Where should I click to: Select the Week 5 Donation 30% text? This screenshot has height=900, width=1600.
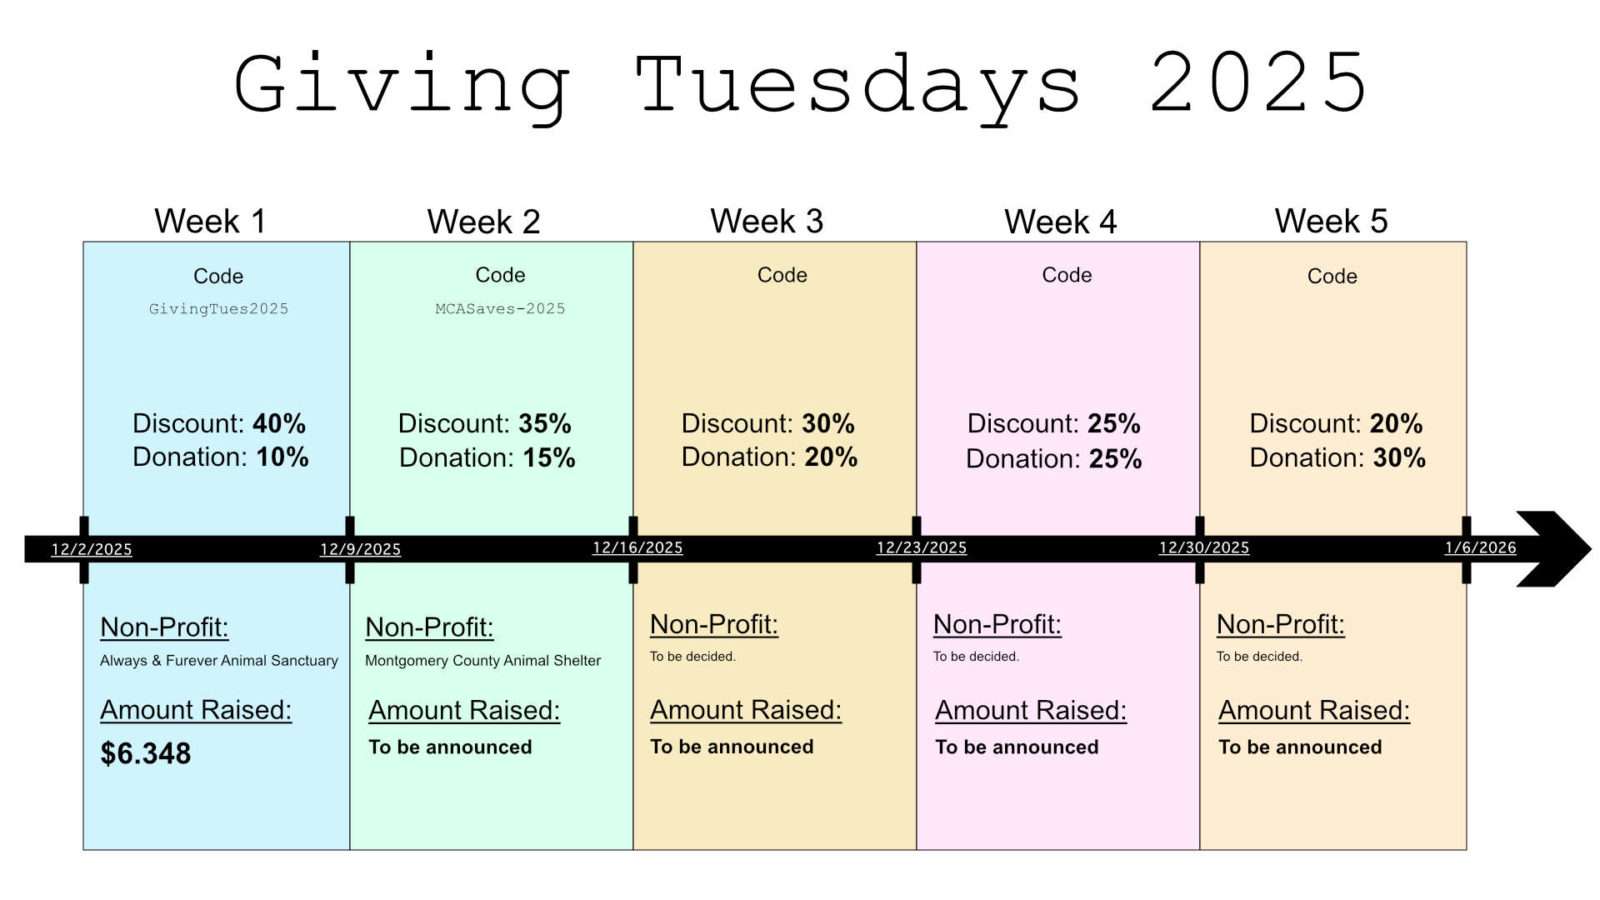pos(1337,458)
